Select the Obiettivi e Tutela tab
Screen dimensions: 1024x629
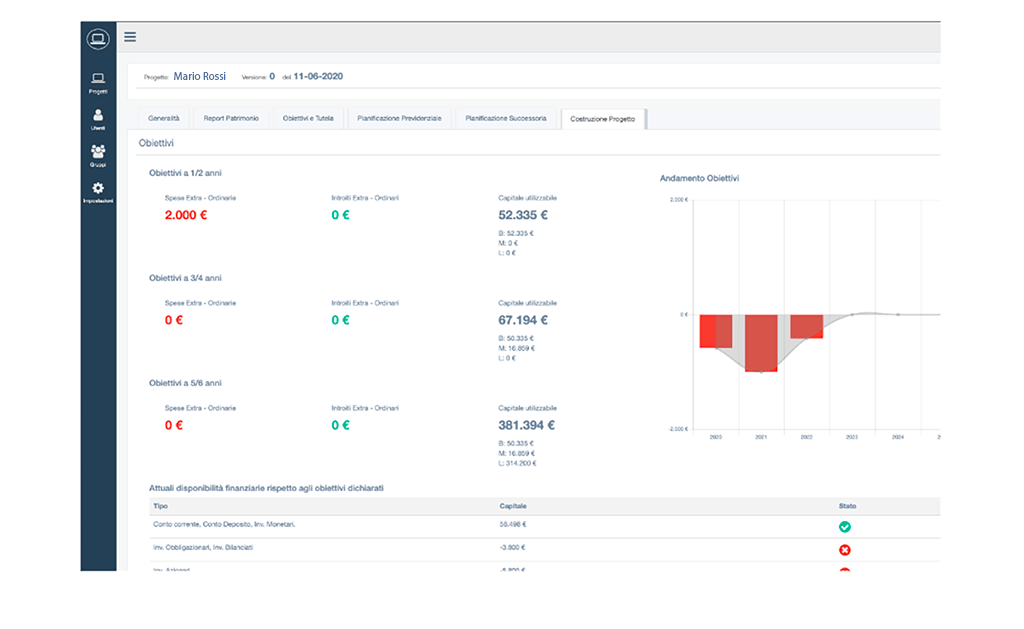(x=308, y=118)
